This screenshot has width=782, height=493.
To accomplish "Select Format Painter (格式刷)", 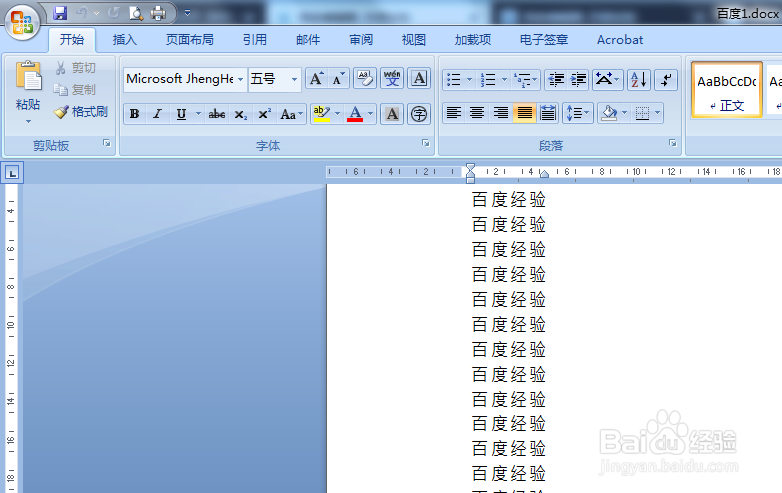I will point(81,112).
